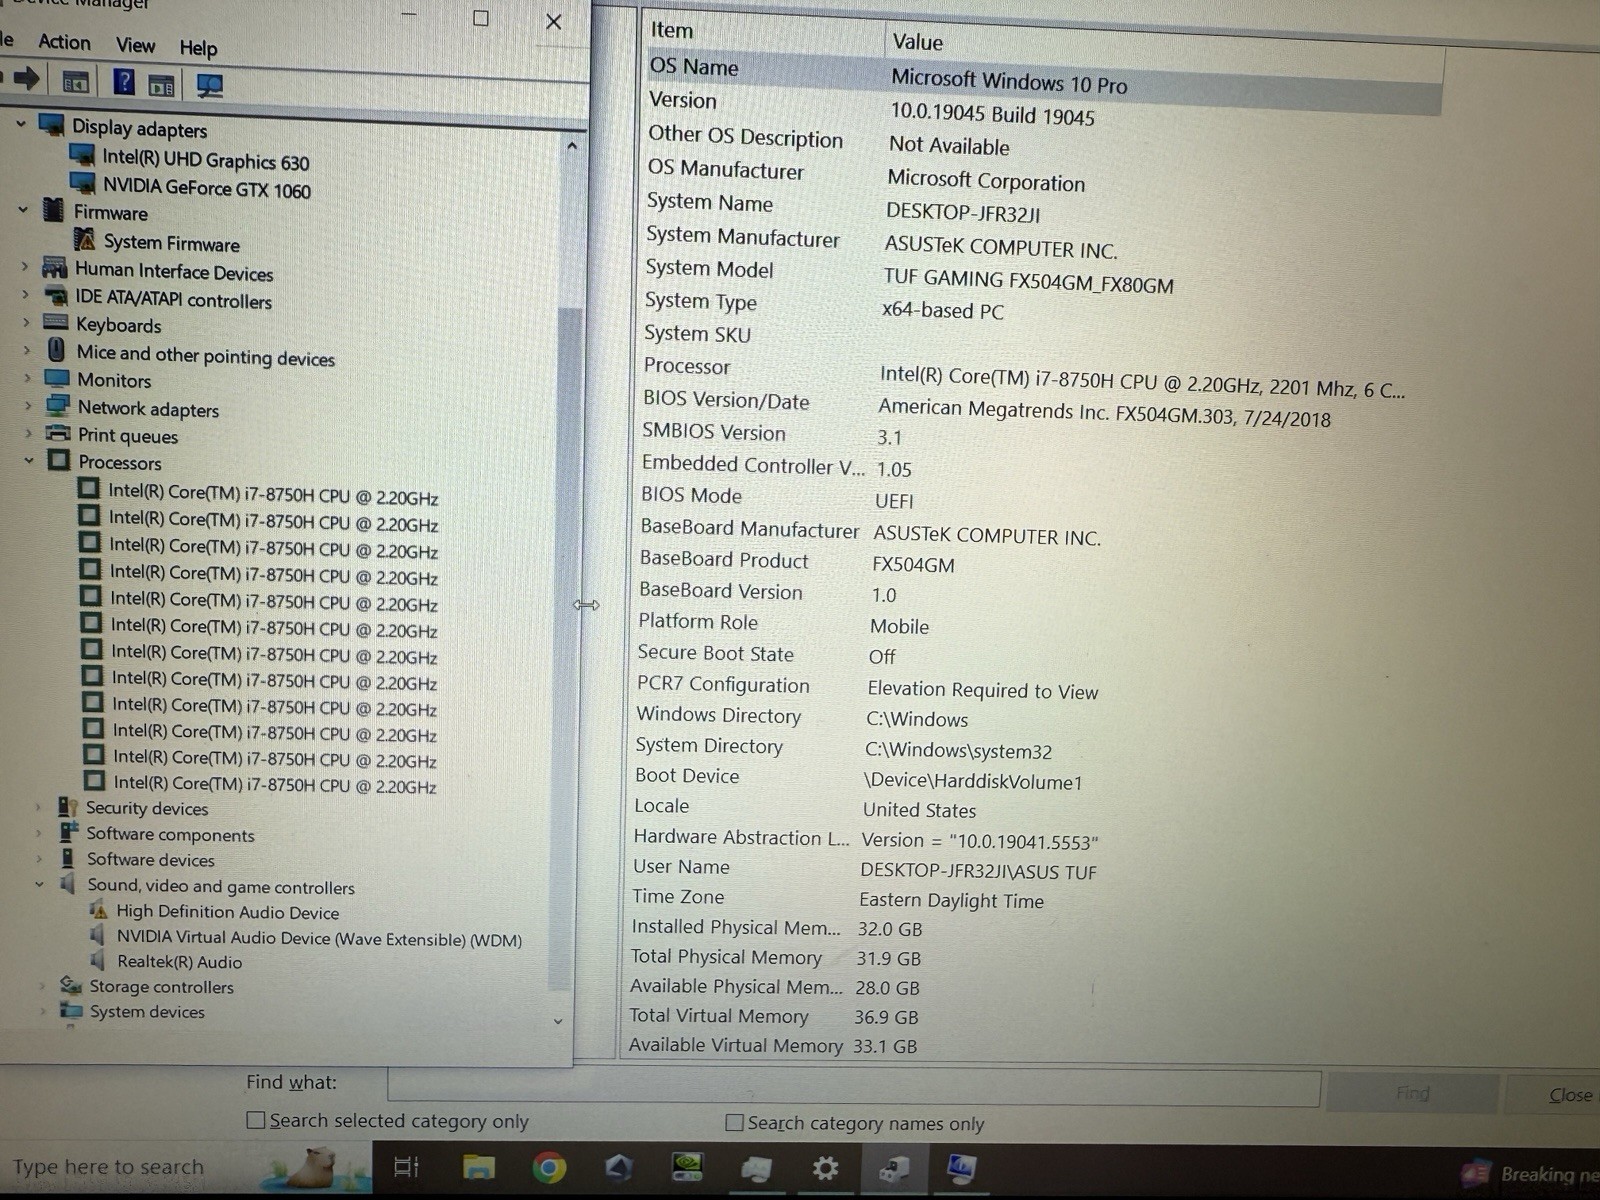The width and height of the screenshot is (1600, 1200).
Task: Click the Display adapters category icon
Action: click(x=52, y=125)
